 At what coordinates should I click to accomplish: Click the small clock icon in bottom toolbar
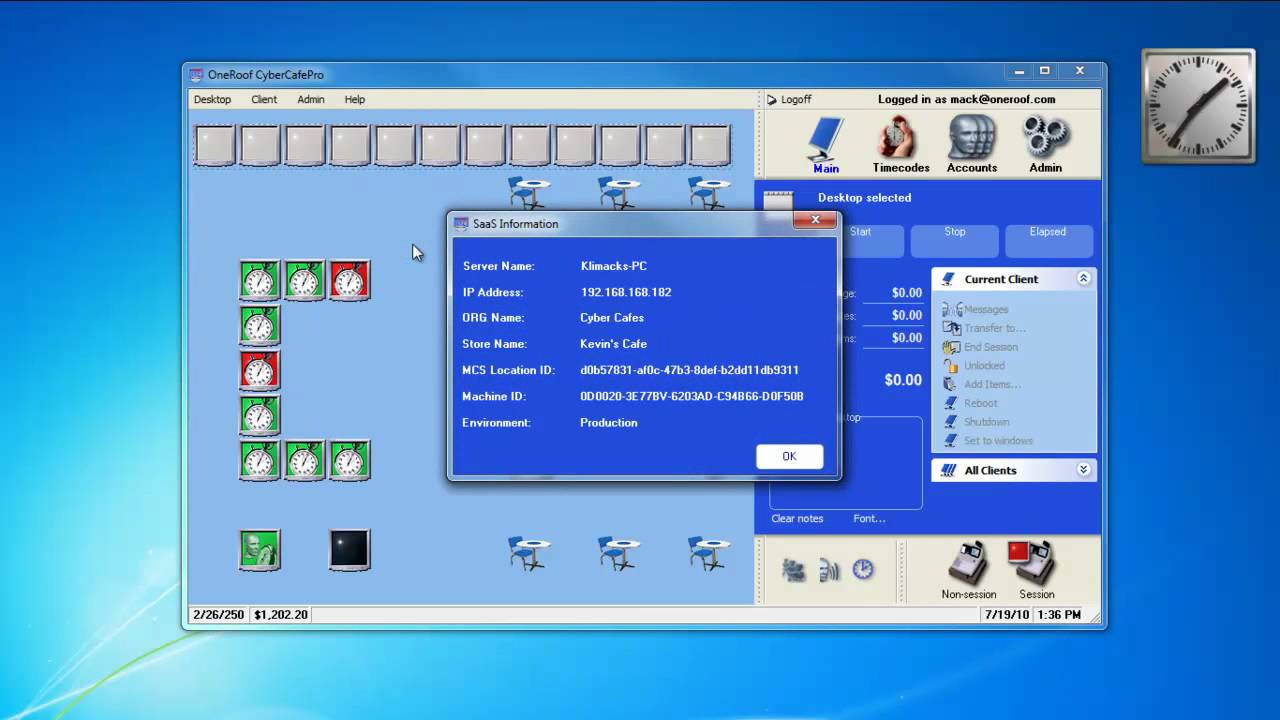point(863,570)
